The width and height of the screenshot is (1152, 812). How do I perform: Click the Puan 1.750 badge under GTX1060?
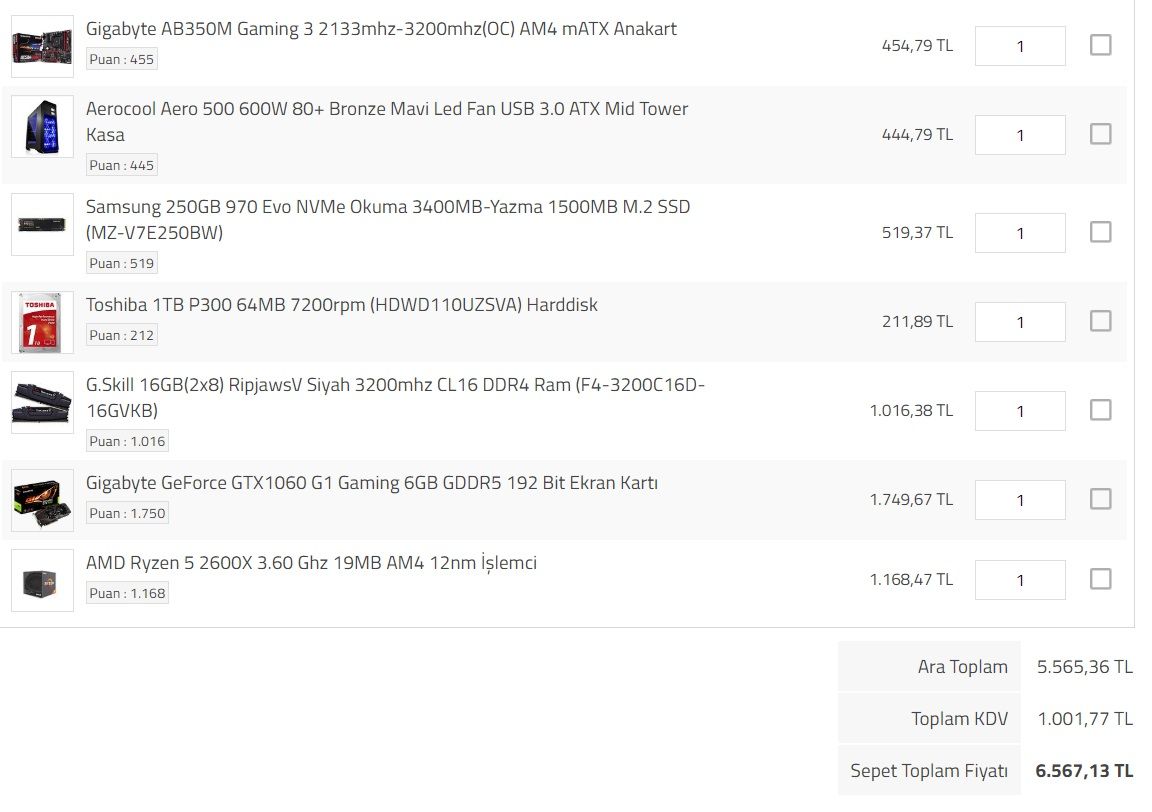127,512
